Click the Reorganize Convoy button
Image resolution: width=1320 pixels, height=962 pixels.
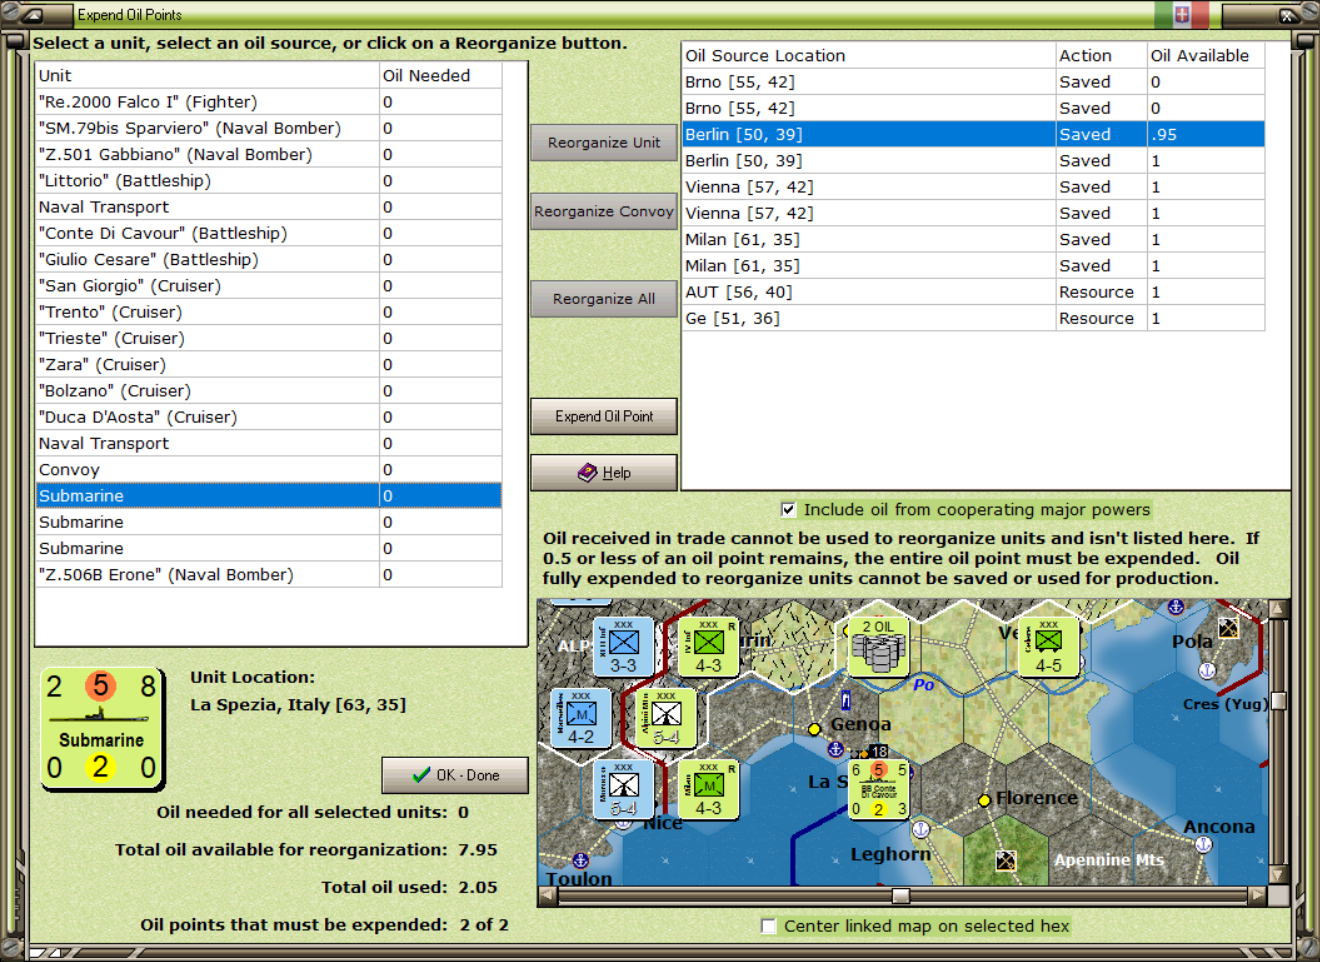click(x=604, y=212)
